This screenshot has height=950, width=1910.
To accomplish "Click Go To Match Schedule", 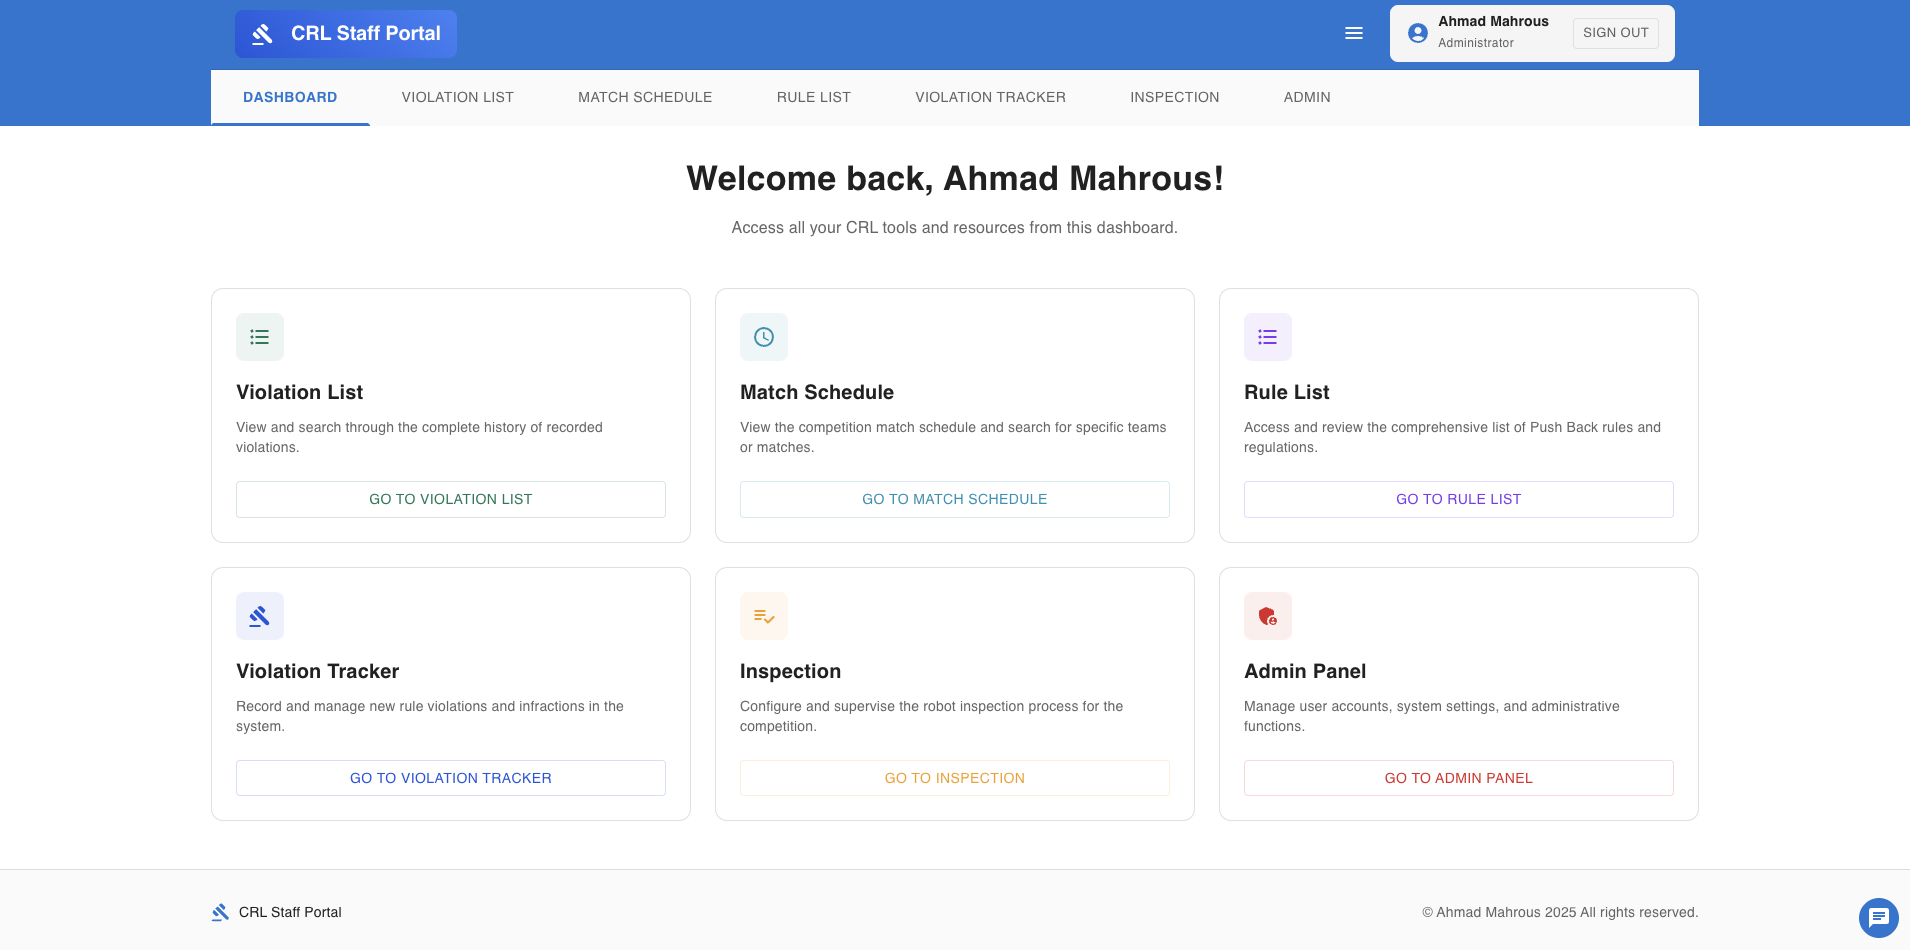I will tap(954, 499).
